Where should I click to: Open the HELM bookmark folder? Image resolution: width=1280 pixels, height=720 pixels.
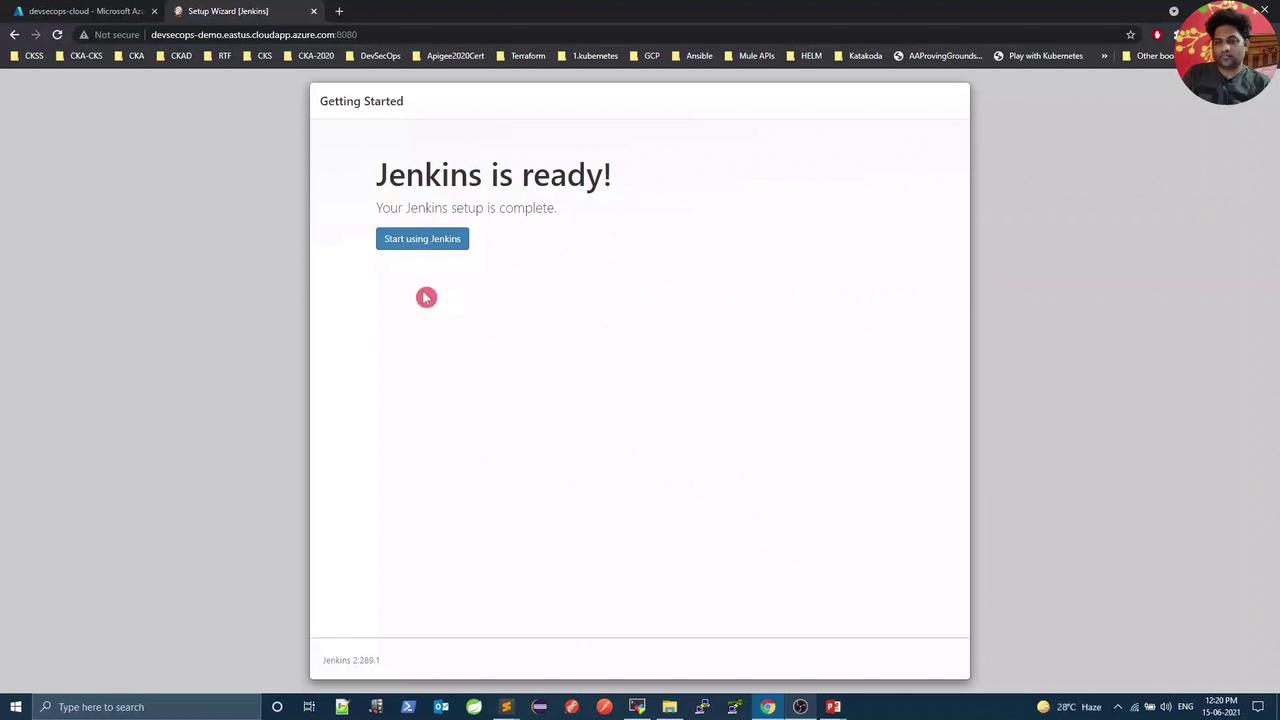804,56
